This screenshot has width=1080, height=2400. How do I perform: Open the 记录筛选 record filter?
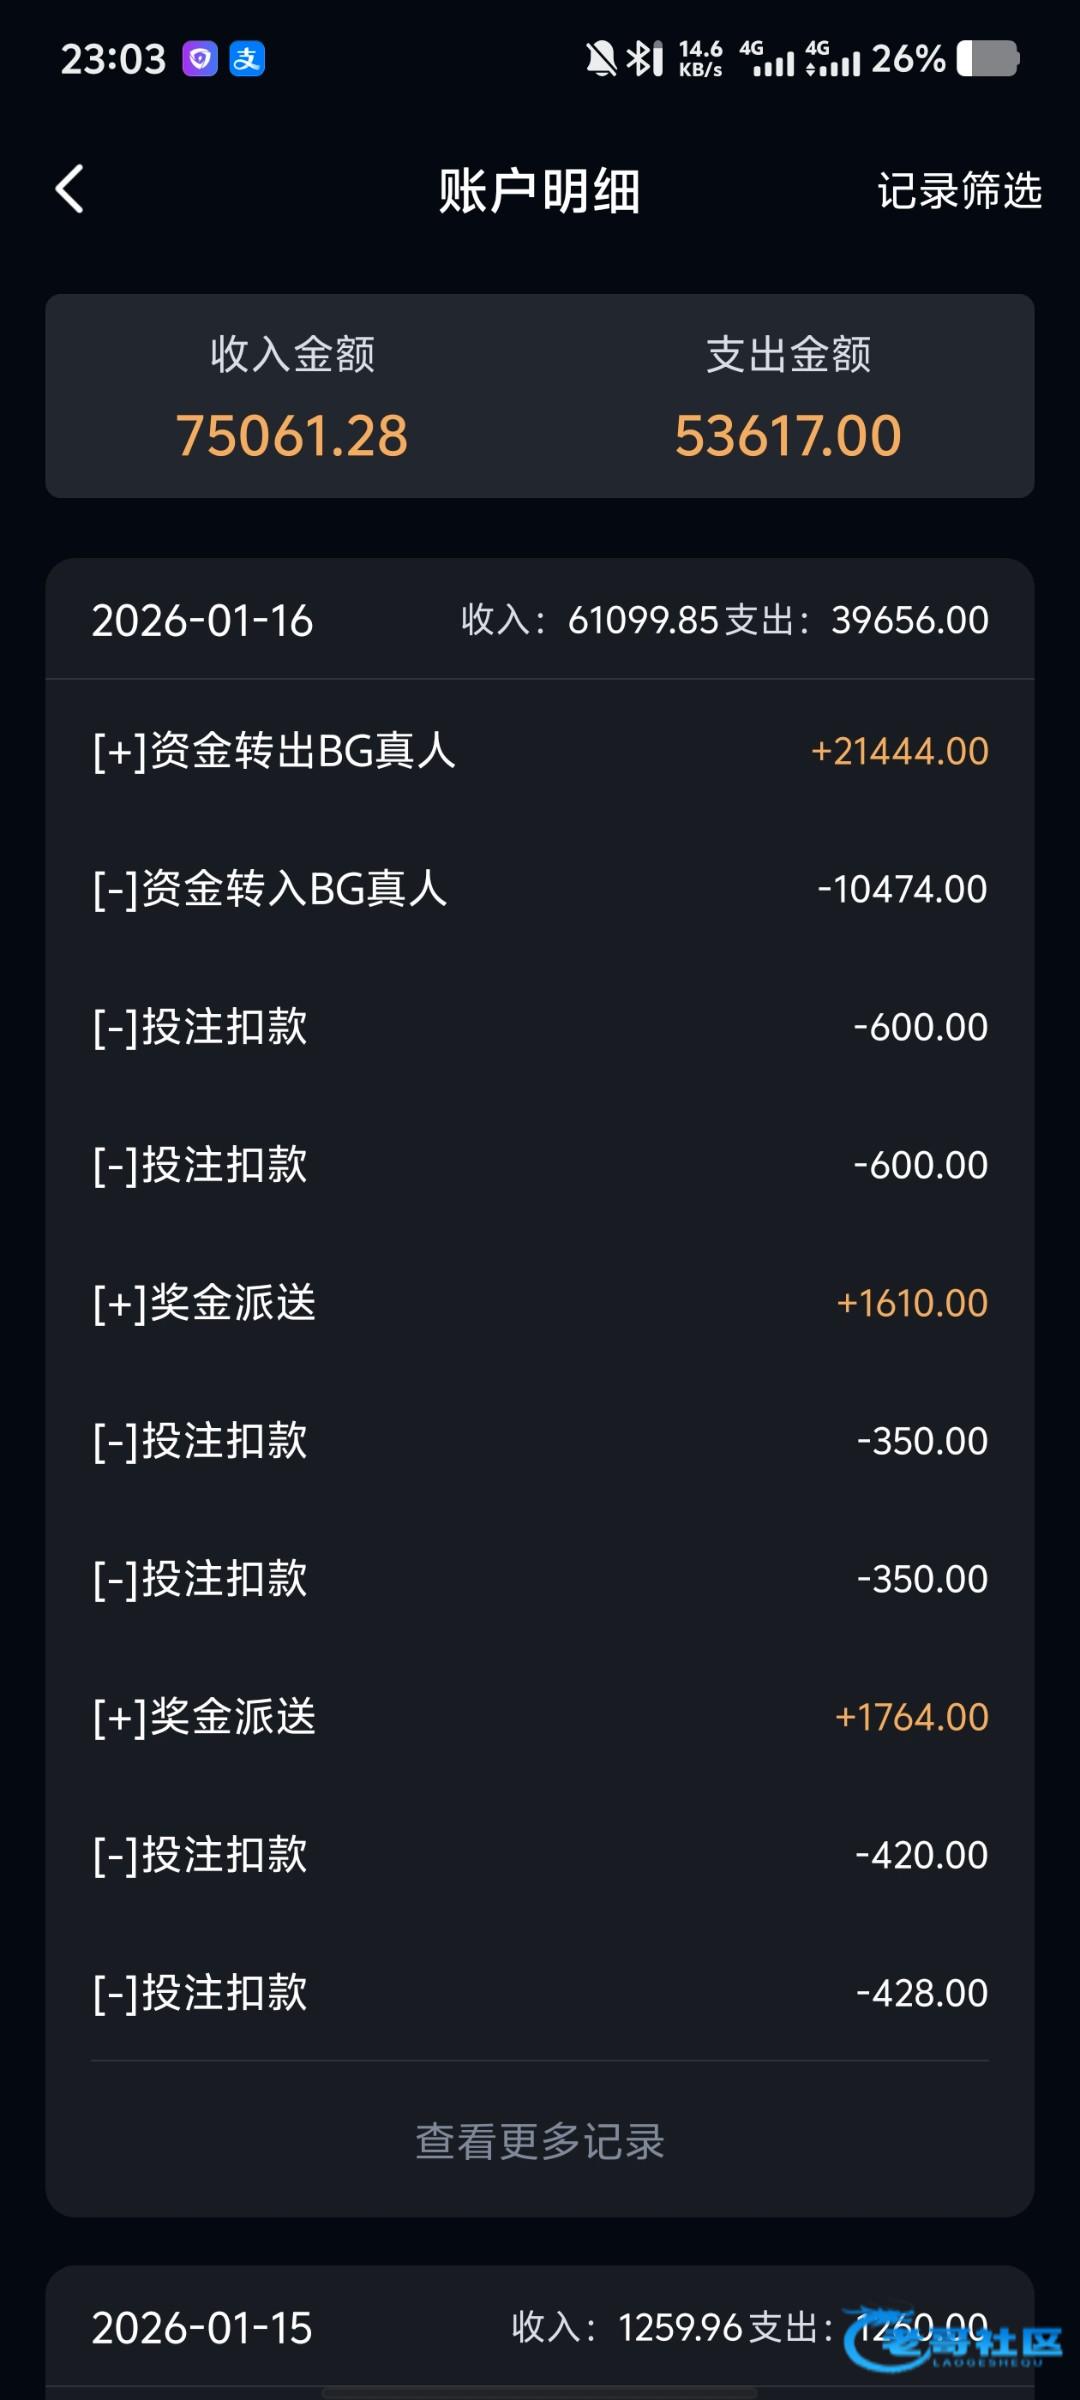coord(959,190)
